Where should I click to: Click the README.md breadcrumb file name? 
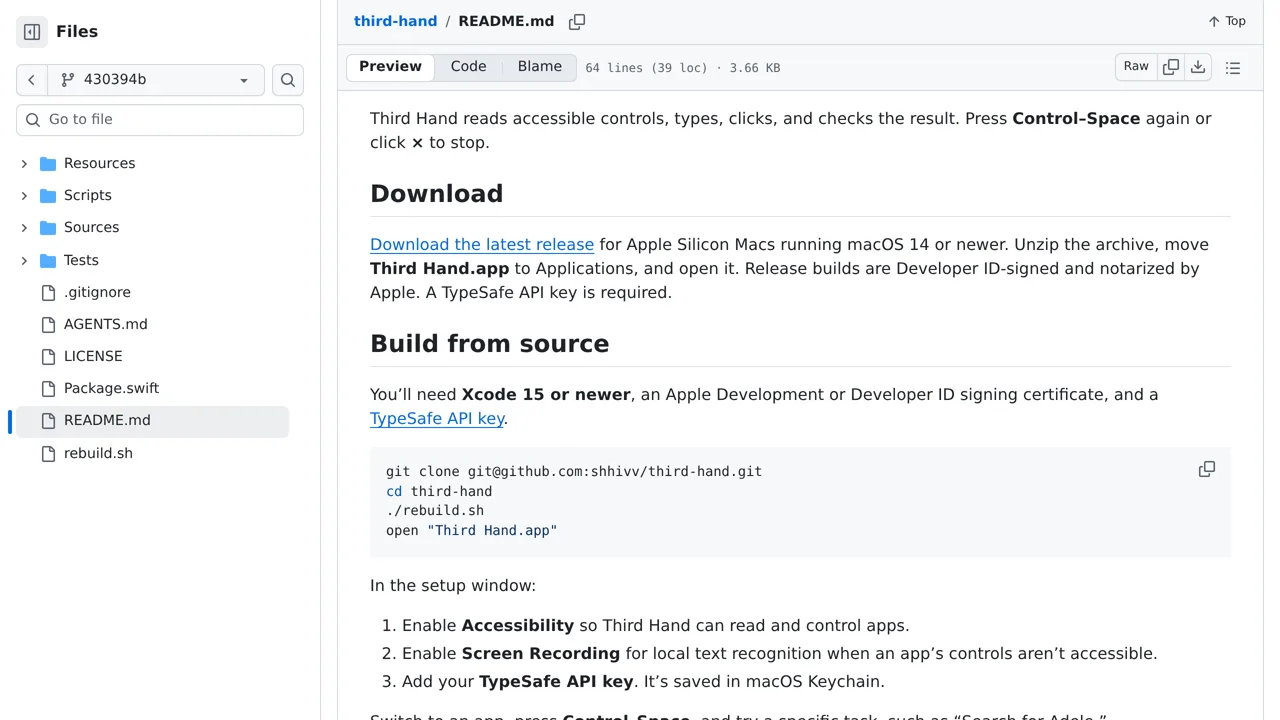click(506, 21)
